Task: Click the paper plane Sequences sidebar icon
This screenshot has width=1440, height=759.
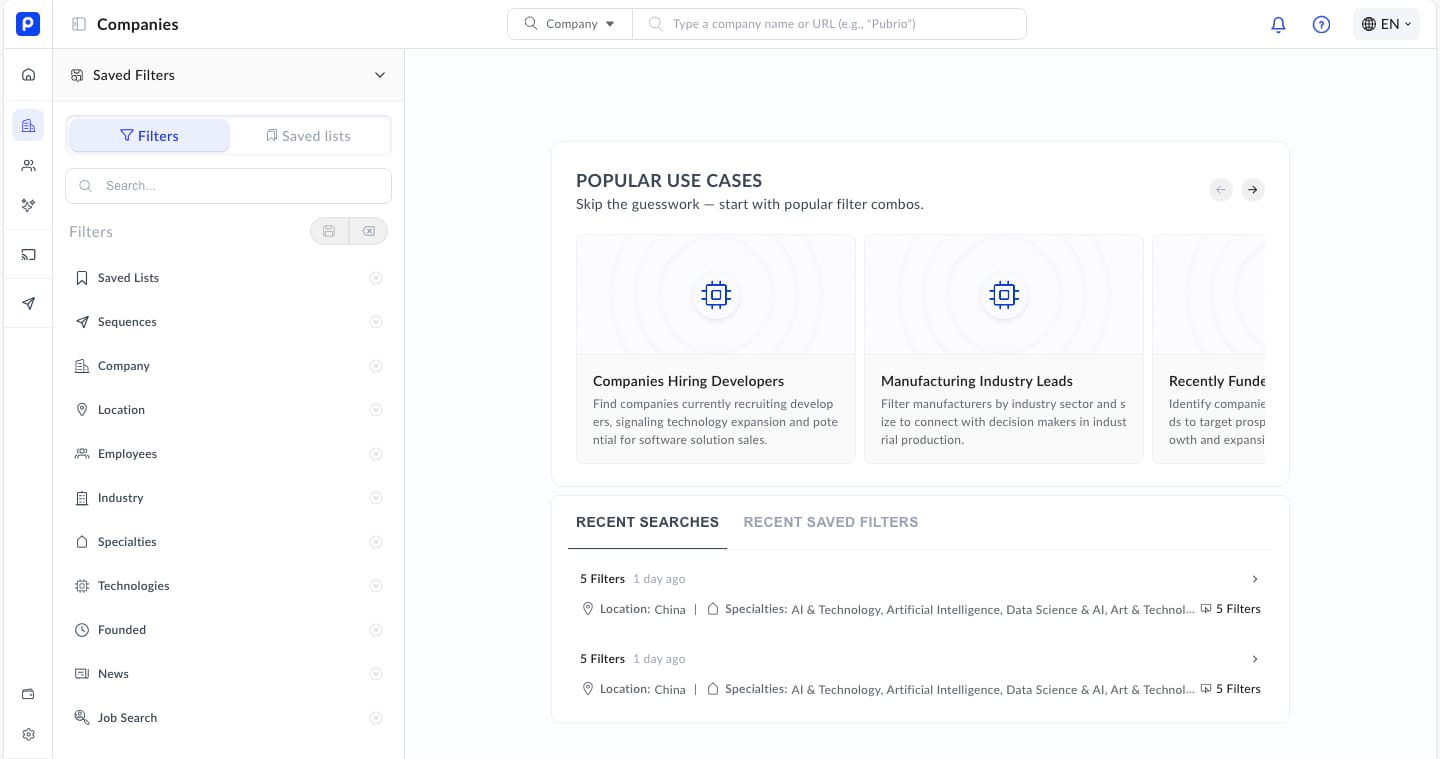Action: pyautogui.click(x=28, y=304)
